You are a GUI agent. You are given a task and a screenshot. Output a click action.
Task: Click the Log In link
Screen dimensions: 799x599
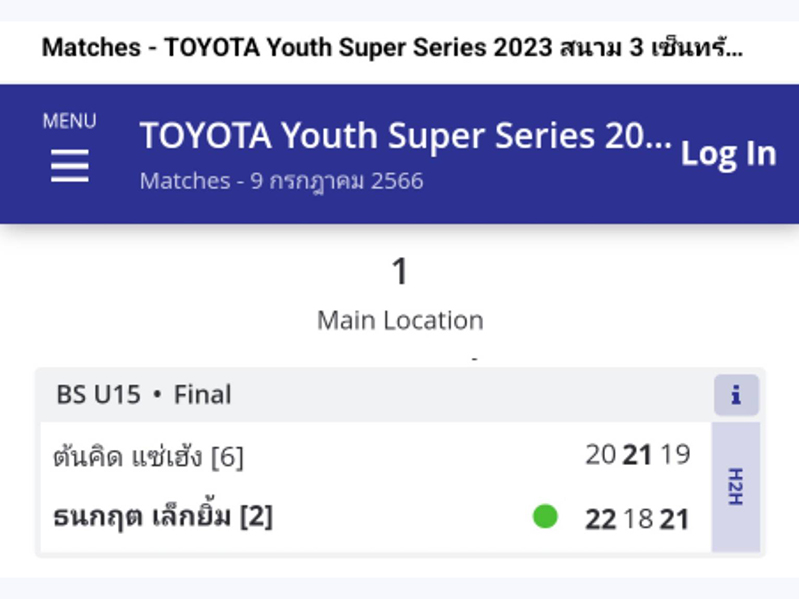pyautogui.click(x=729, y=153)
